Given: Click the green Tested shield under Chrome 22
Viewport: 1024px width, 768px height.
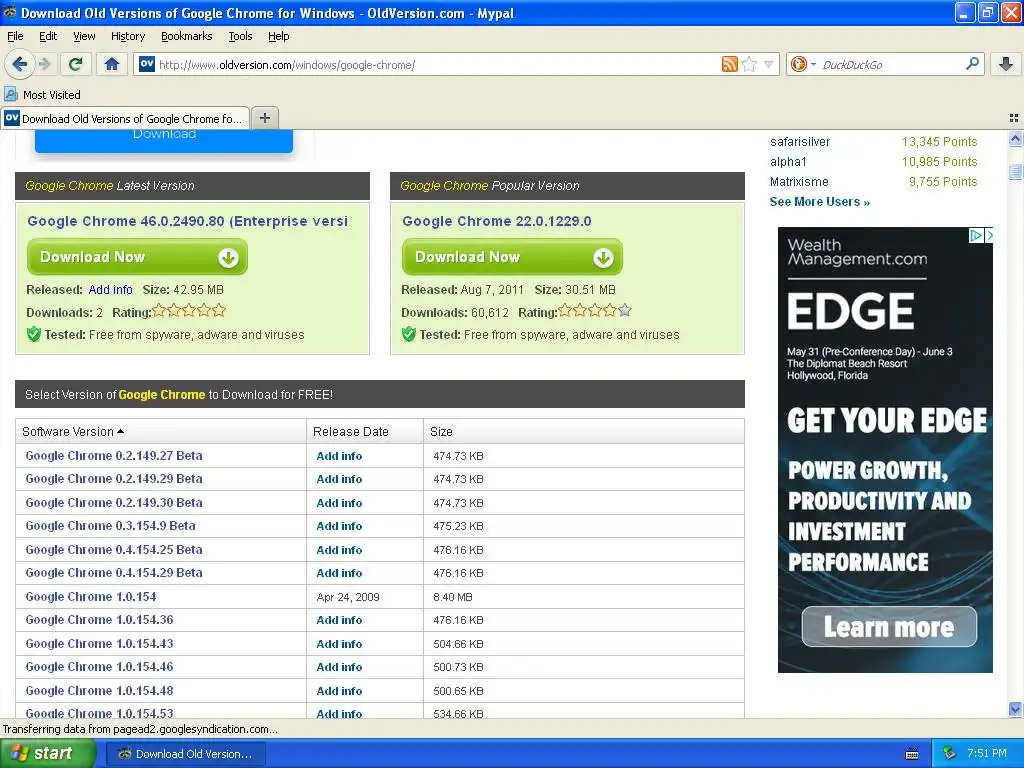Looking at the screenshot, I should click(408, 334).
